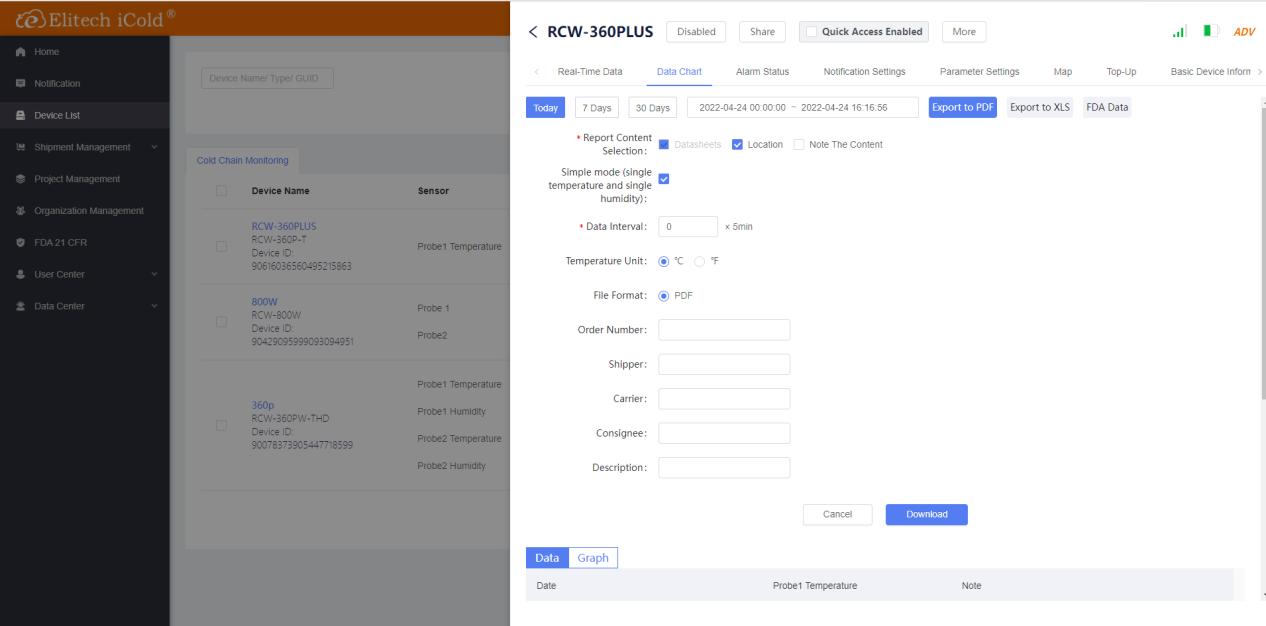Expand the Shipment Management menu arrow

(154, 147)
